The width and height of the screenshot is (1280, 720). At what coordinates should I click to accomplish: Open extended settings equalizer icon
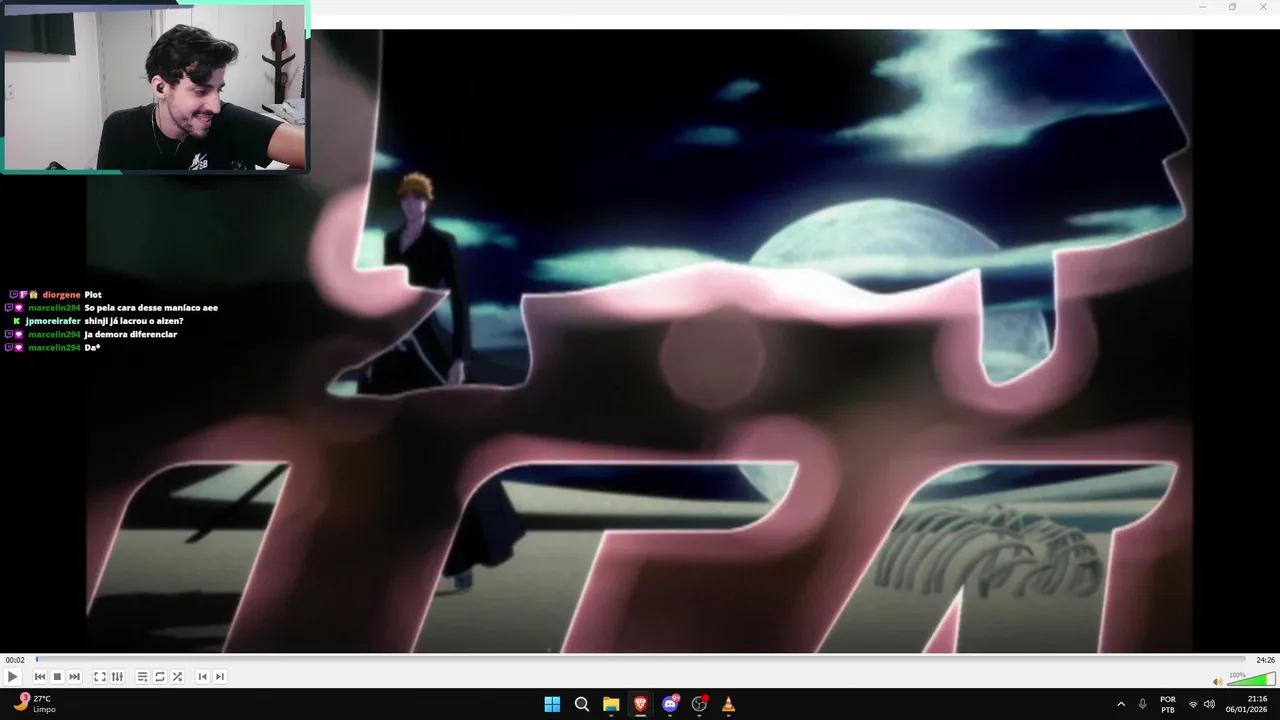(x=117, y=677)
